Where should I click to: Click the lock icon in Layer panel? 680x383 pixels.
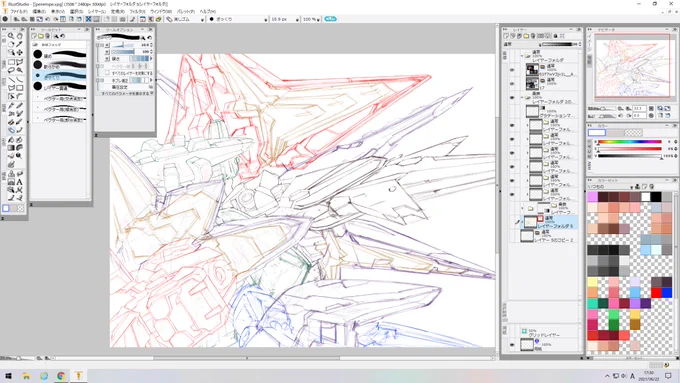click(x=555, y=36)
